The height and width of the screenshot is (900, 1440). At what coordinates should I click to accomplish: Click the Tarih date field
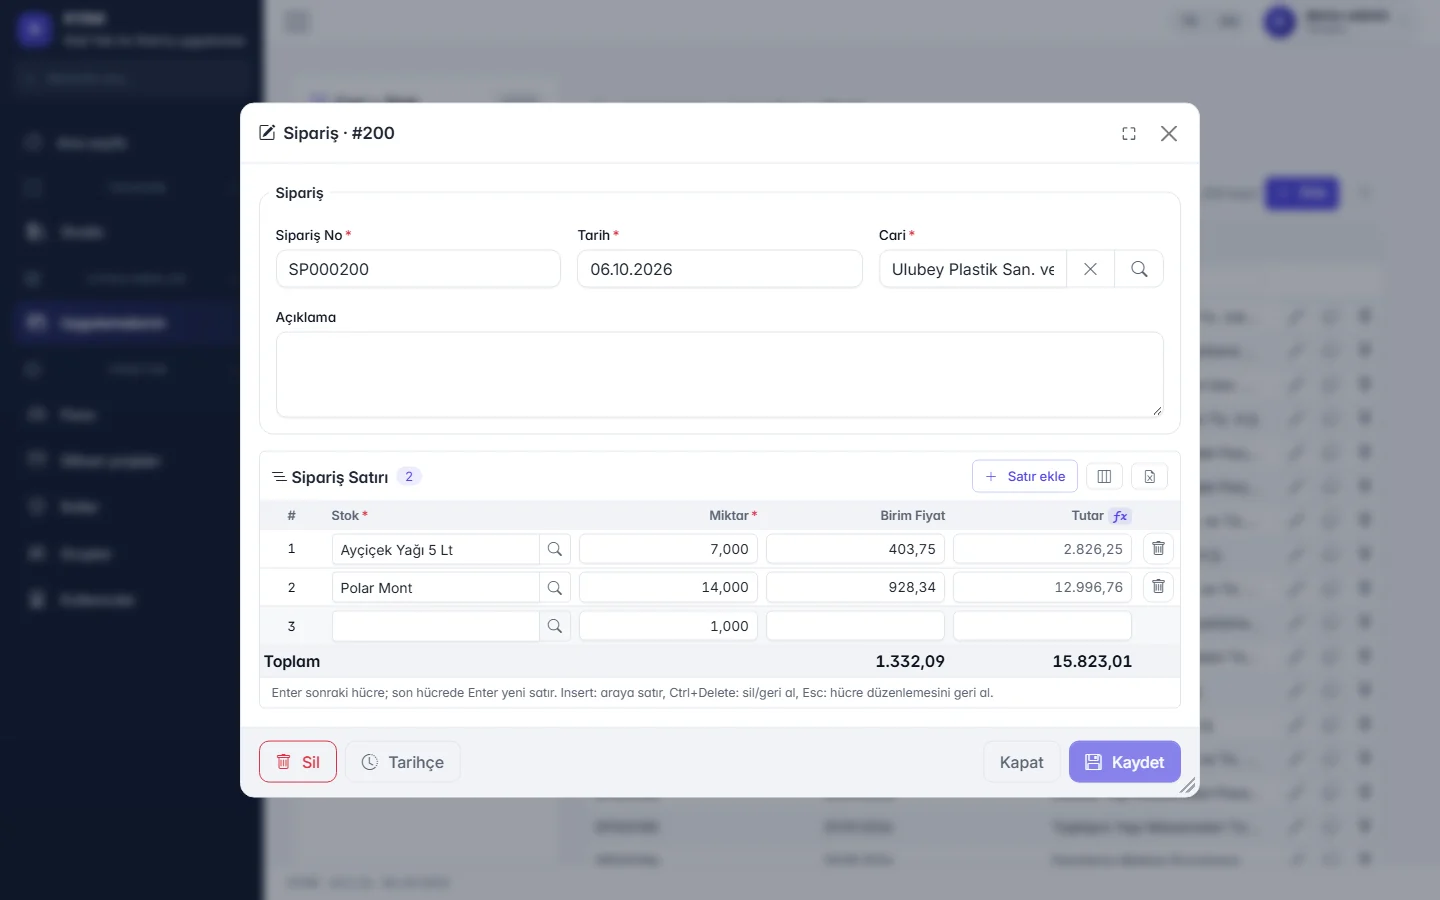pyautogui.click(x=720, y=269)
